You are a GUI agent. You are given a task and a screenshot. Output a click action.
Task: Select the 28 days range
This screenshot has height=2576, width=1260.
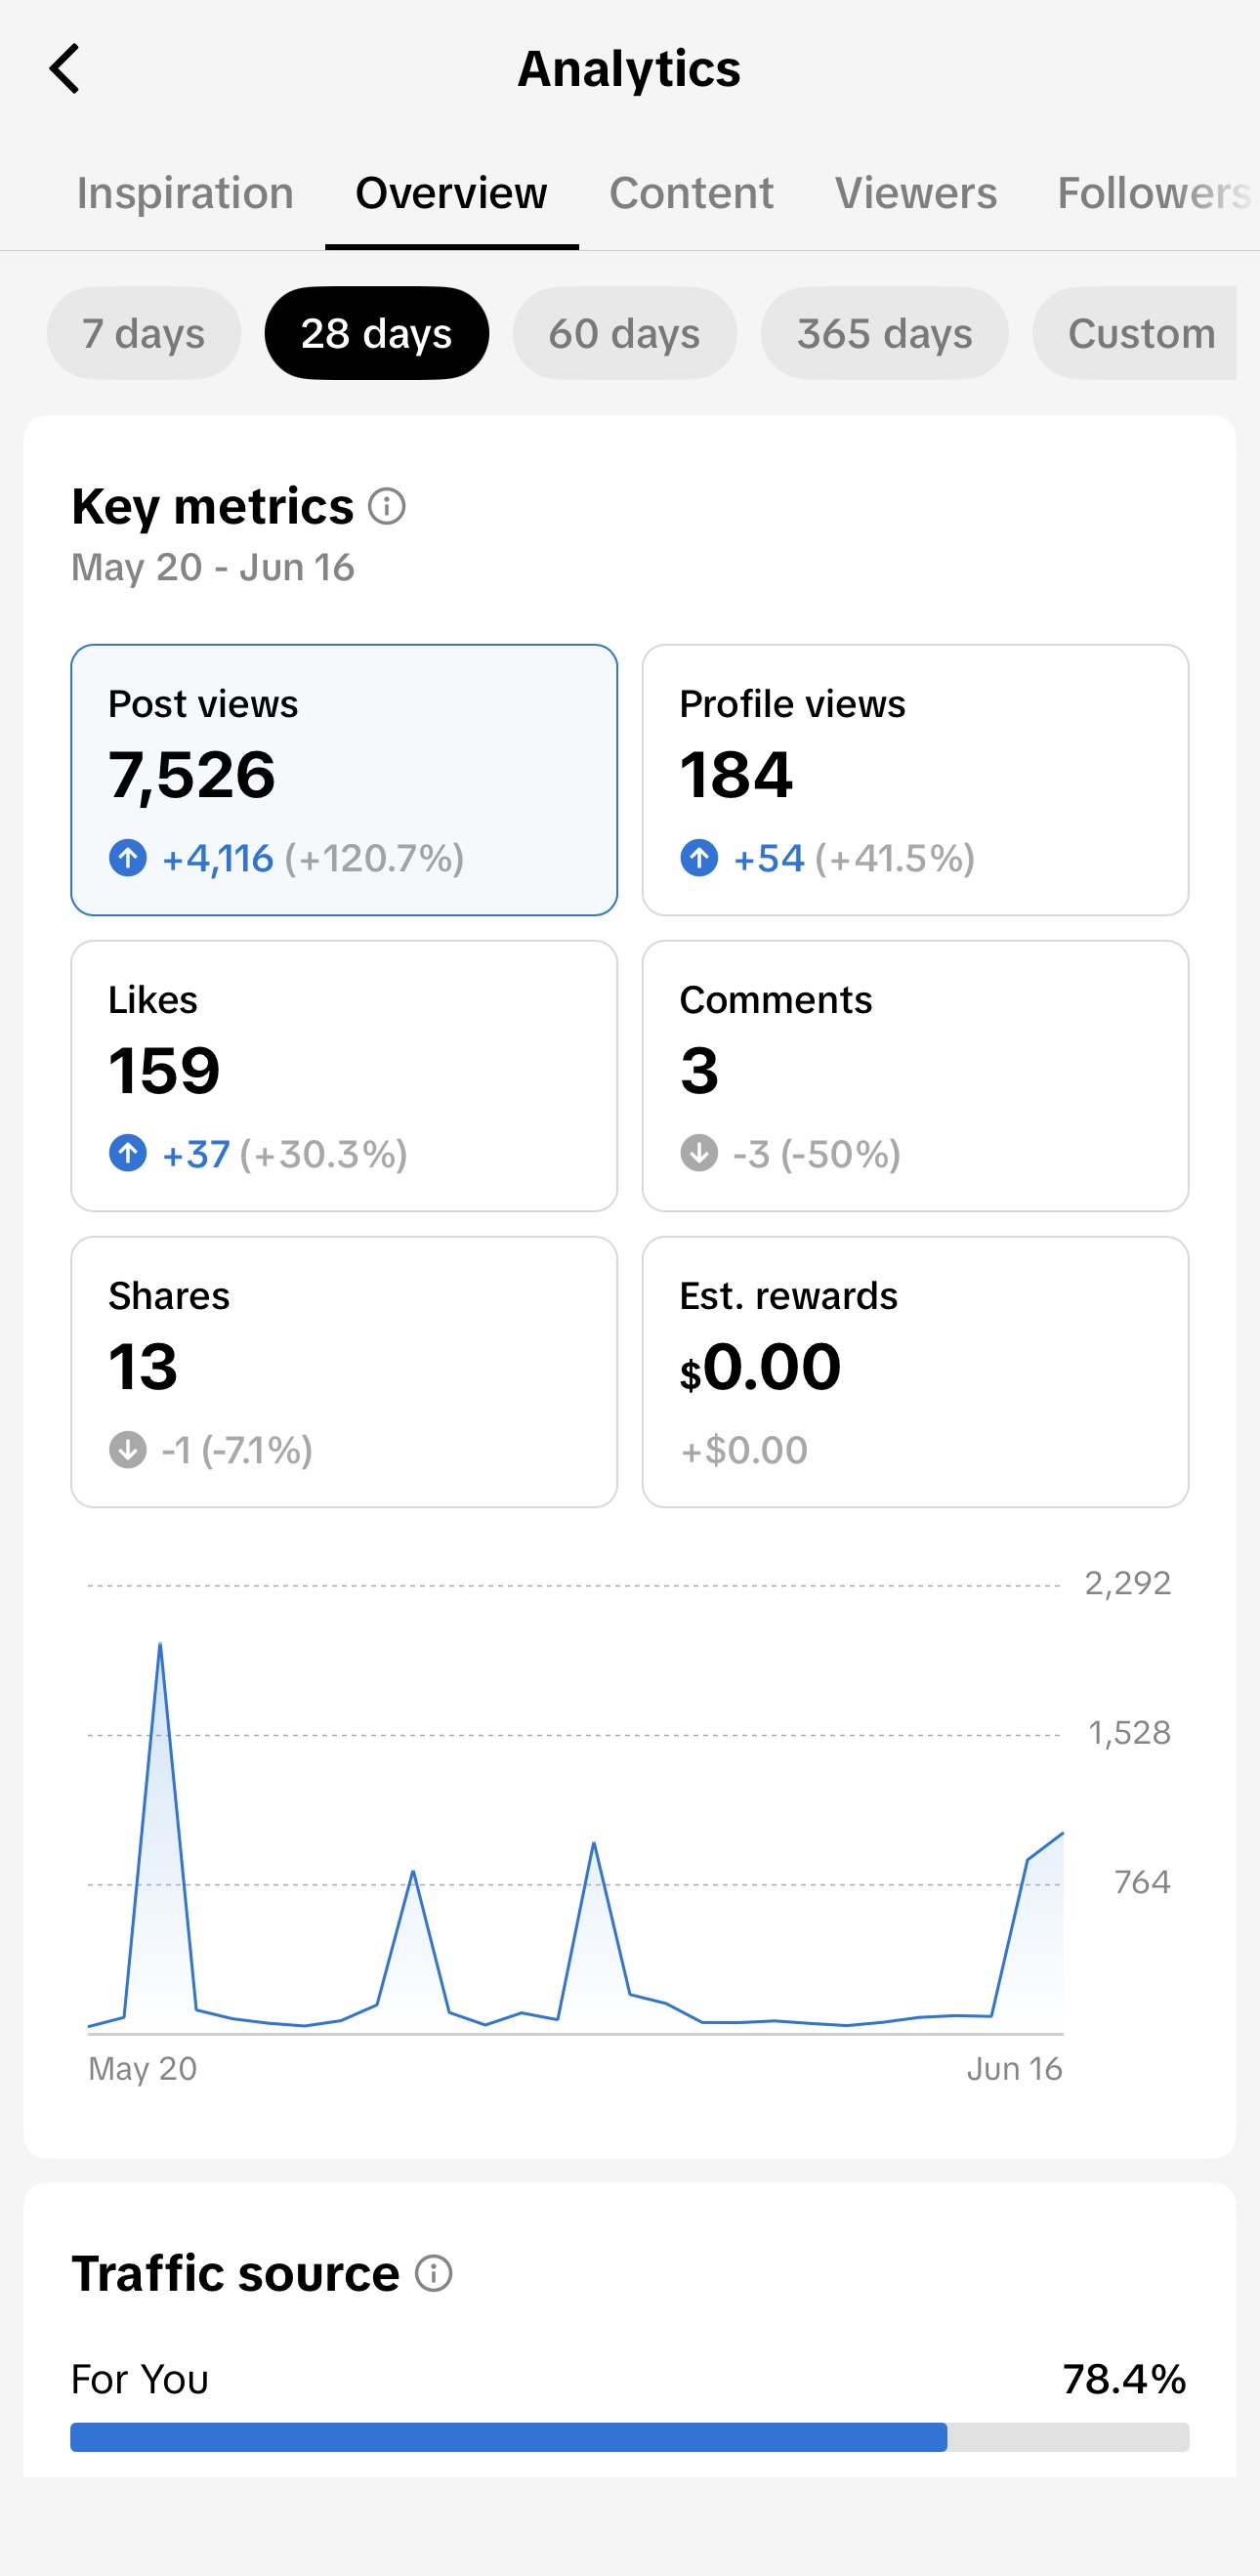click(377, 333)
